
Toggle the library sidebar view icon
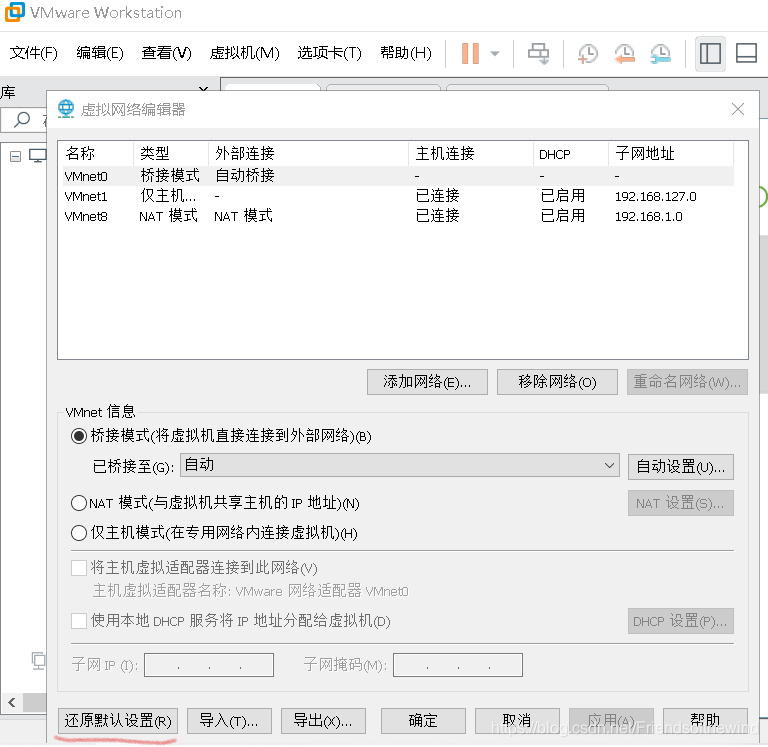click(710, 53)
